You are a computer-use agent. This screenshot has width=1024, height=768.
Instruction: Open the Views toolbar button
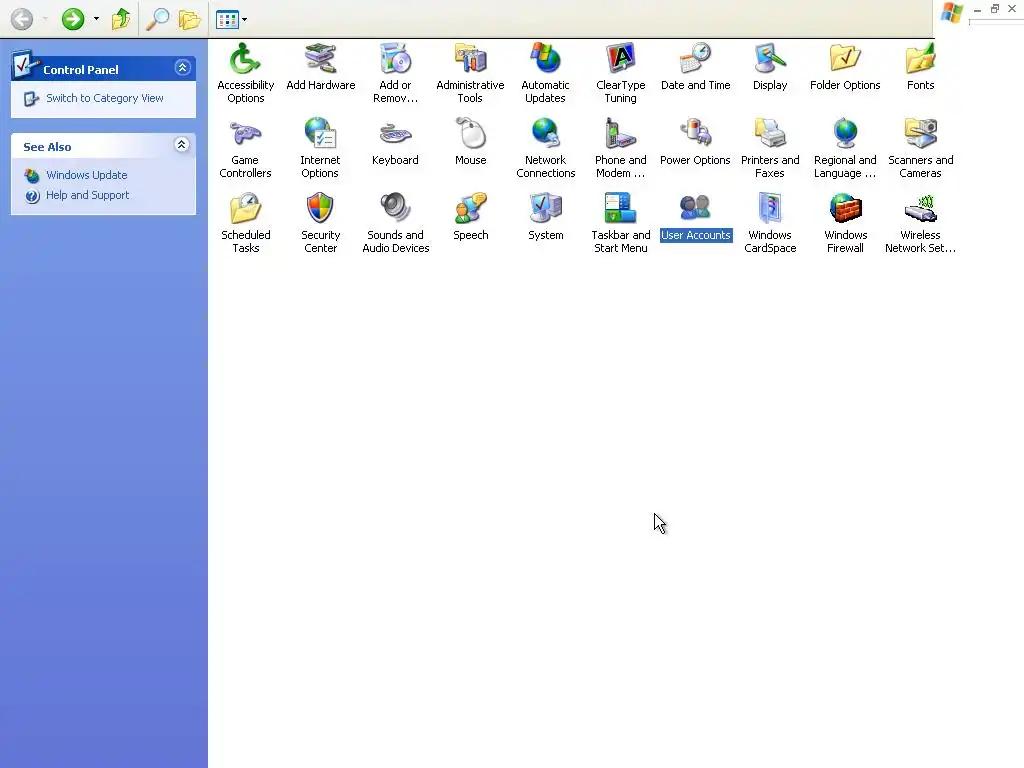[227, 20]
